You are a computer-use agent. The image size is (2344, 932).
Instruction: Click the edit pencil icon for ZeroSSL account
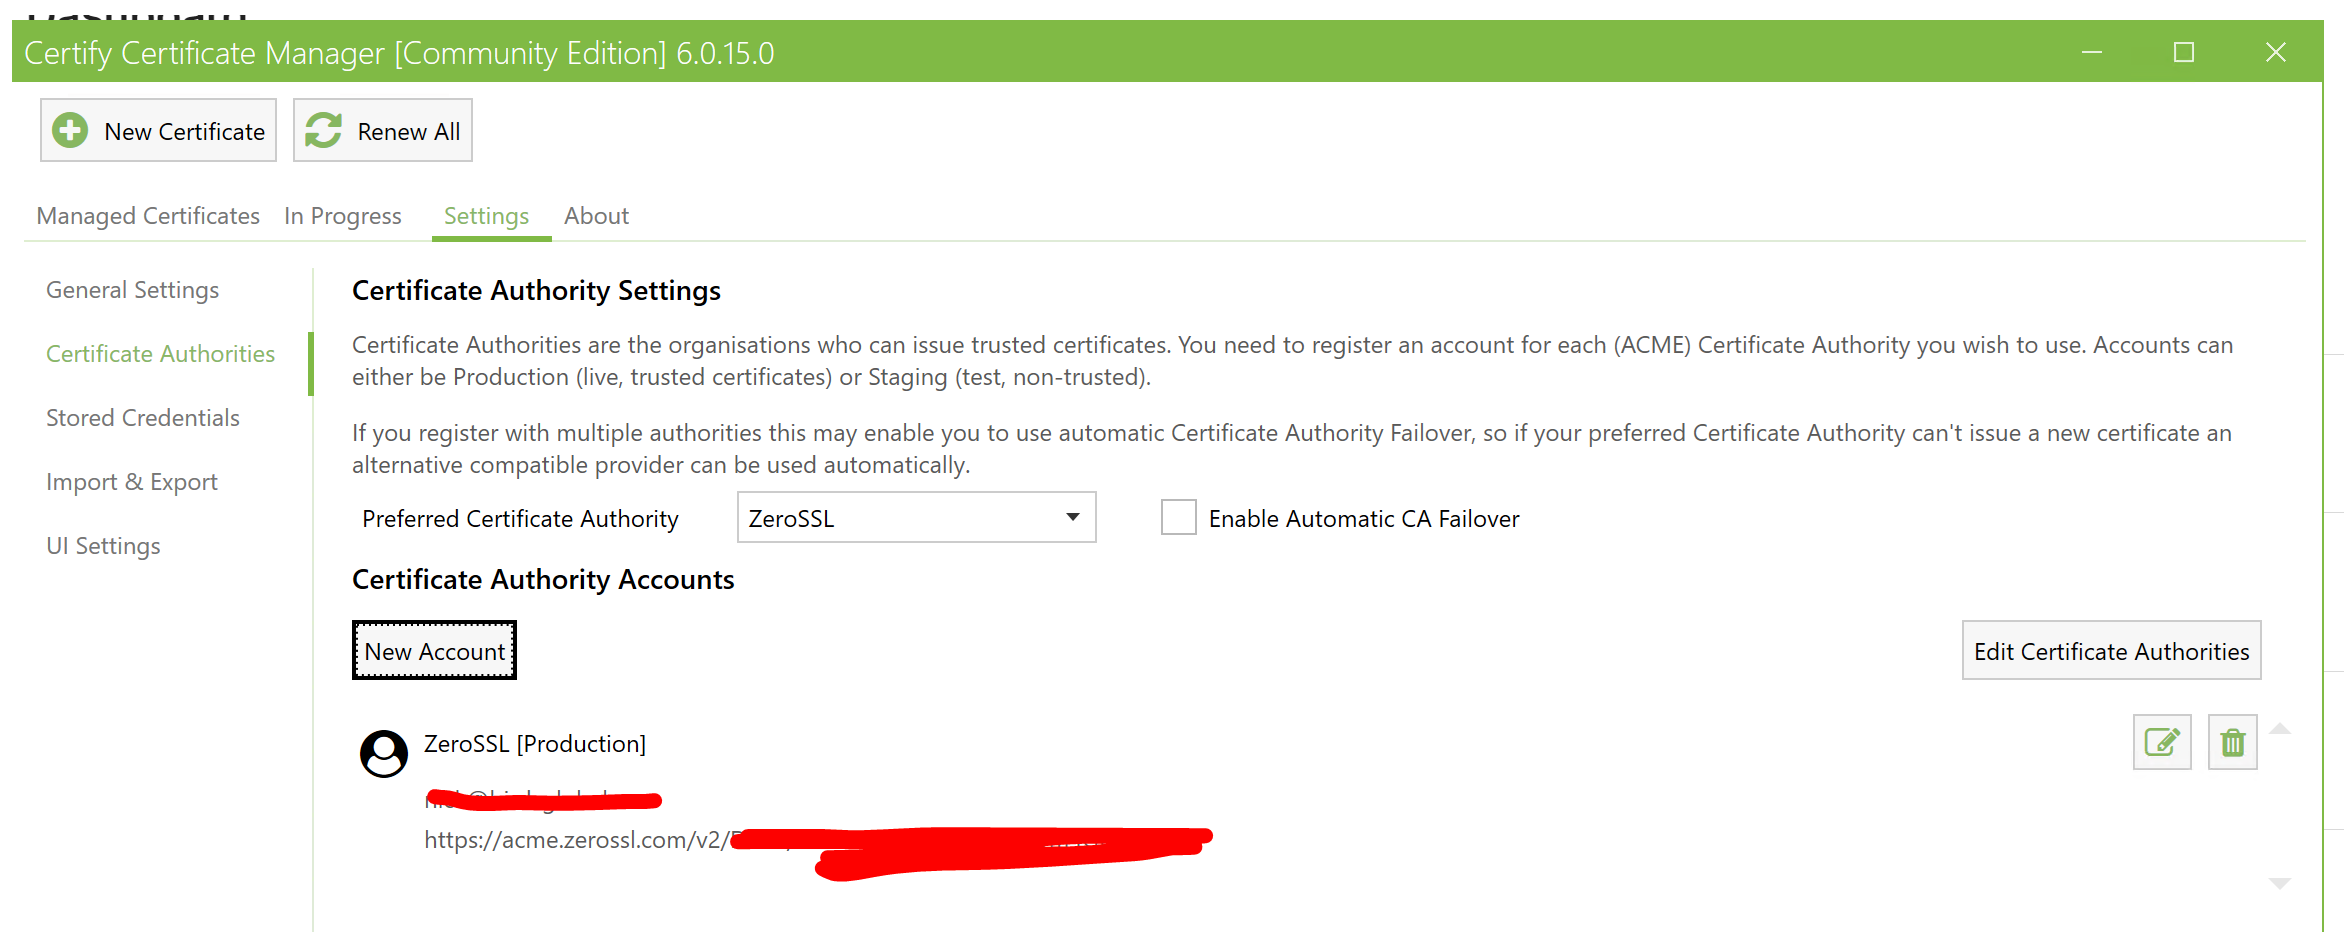click(x=2161, y=743)
